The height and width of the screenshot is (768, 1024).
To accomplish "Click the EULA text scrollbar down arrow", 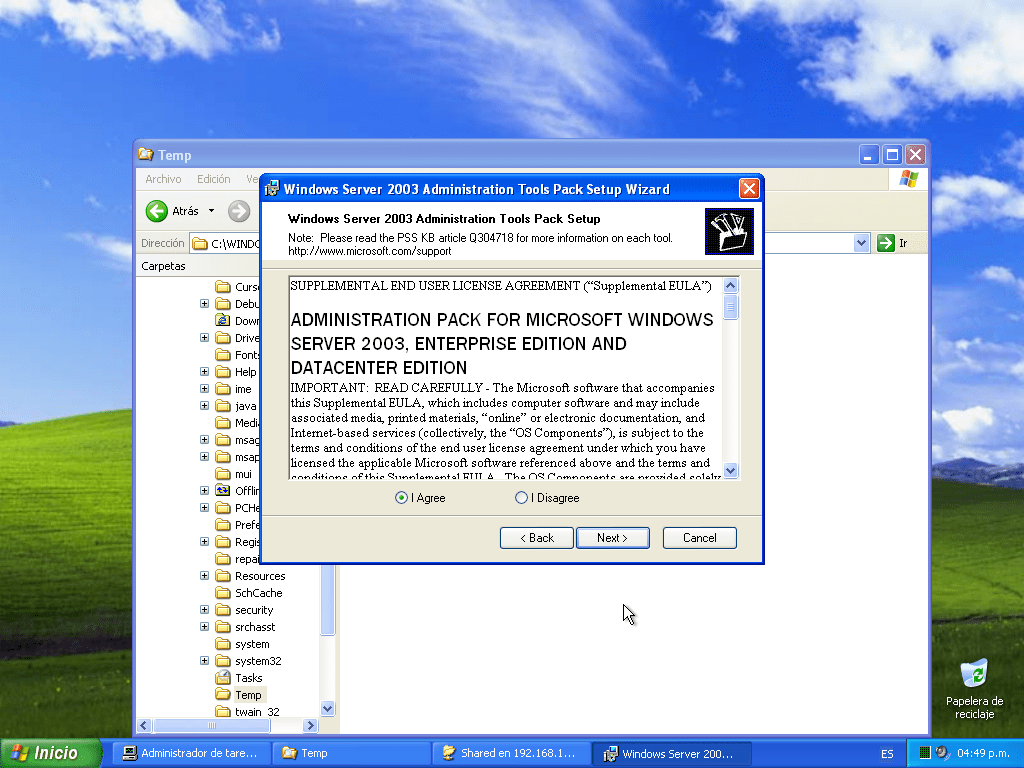I will click(730, 470).
